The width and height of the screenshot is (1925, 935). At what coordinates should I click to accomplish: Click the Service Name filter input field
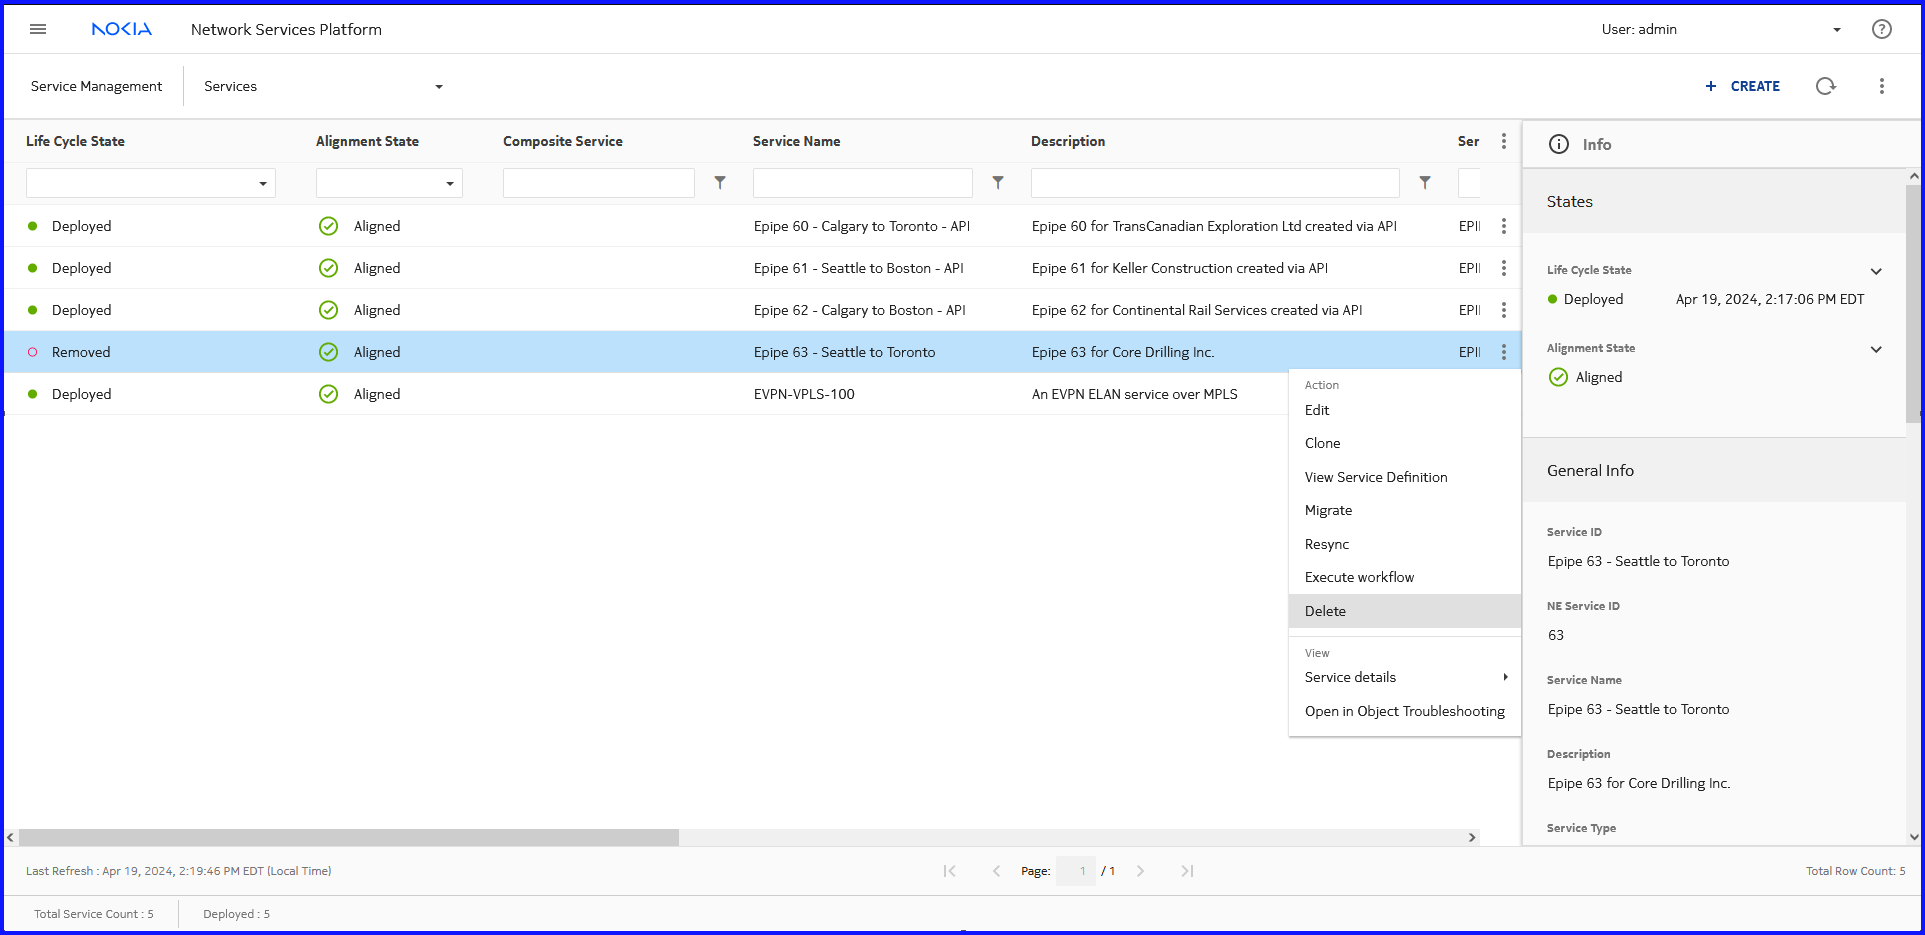coord(862,183)
